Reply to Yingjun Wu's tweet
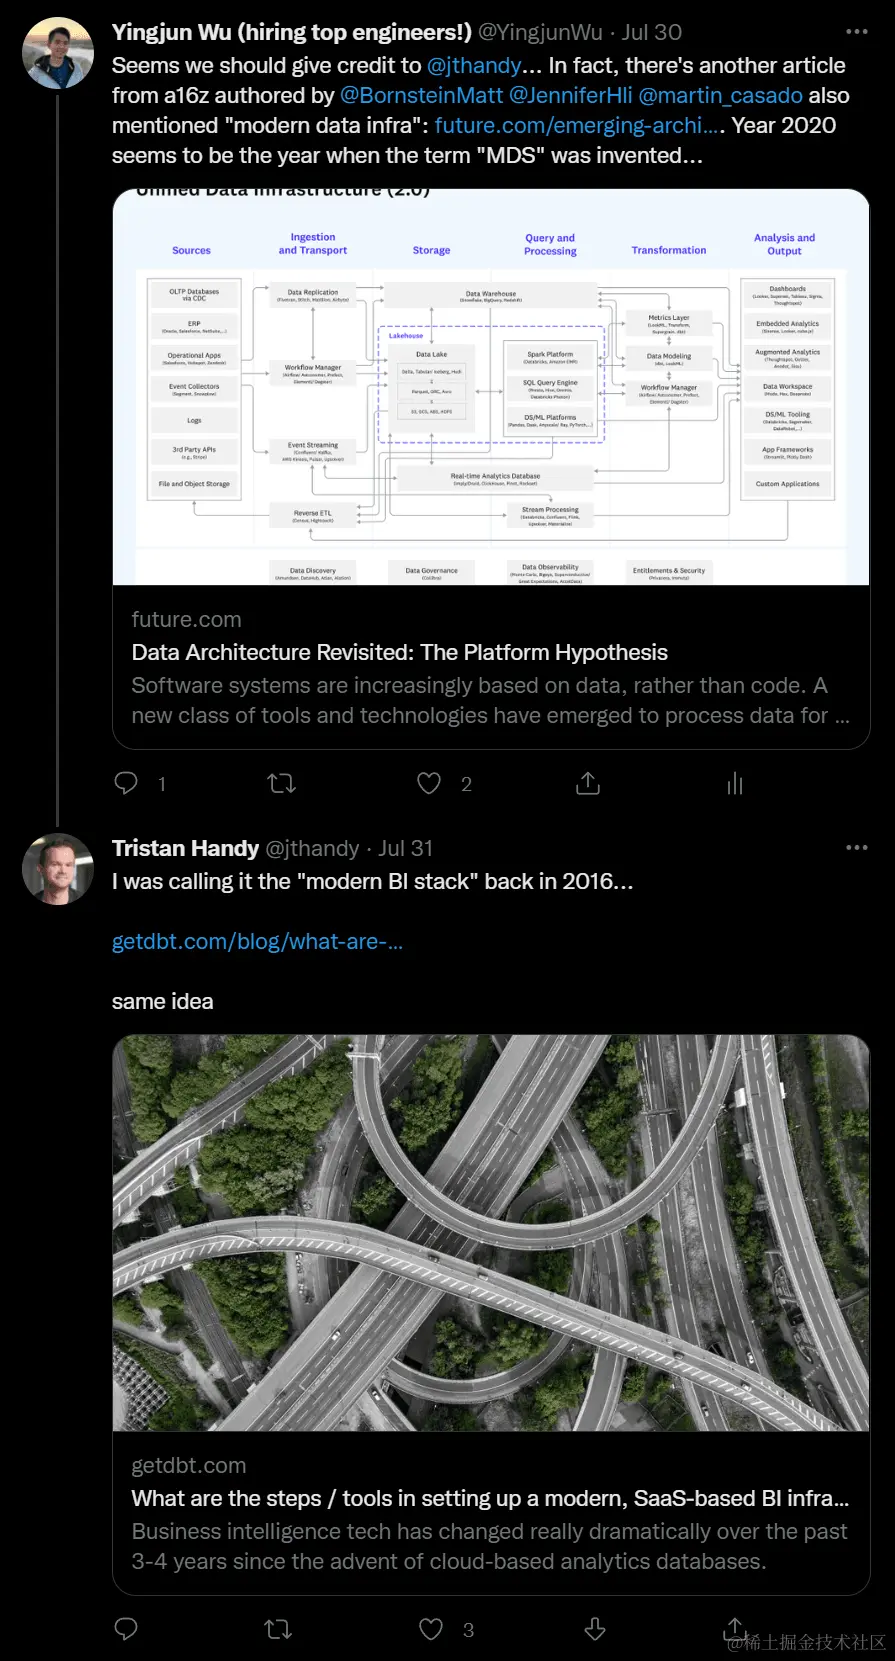 (x=127, y=783)
